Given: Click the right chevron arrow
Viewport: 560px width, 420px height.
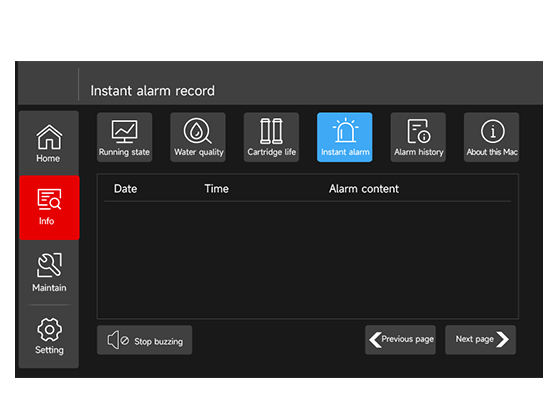Looking at the screenshot, I should [x=502, y=340].
